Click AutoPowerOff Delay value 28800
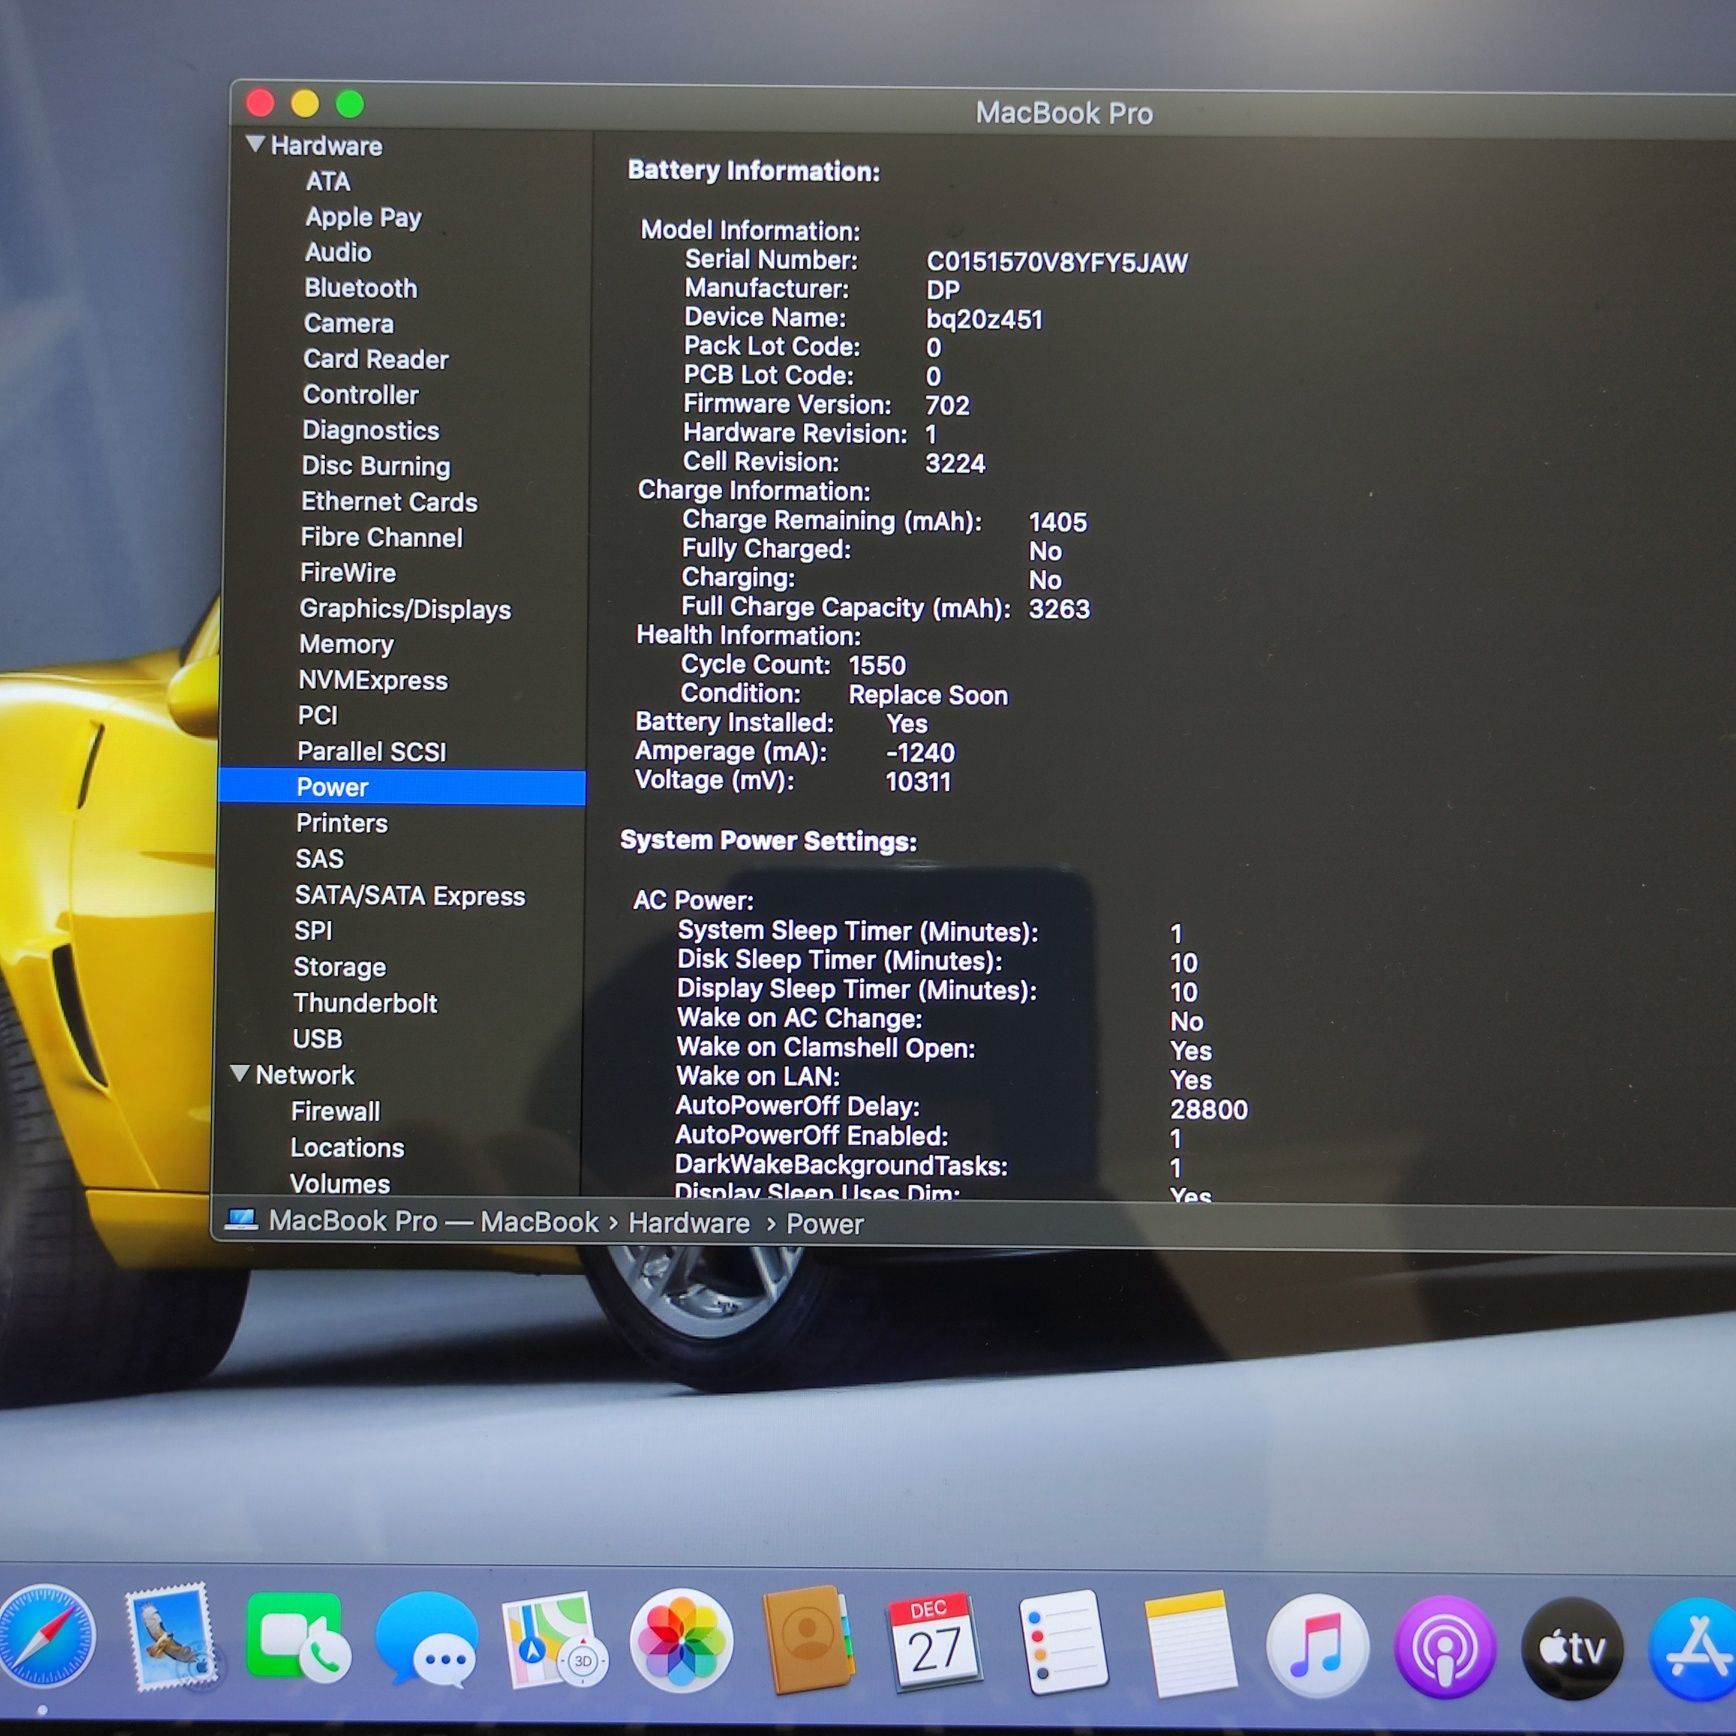The height and width of the screenshot is (1736, 1736). [x=1209, y=1109]
